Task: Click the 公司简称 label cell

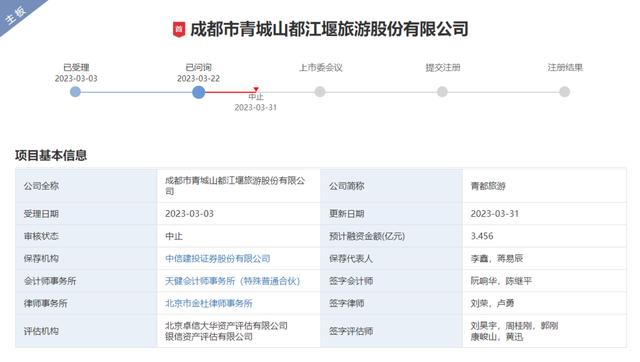Action: coord(392,186)
